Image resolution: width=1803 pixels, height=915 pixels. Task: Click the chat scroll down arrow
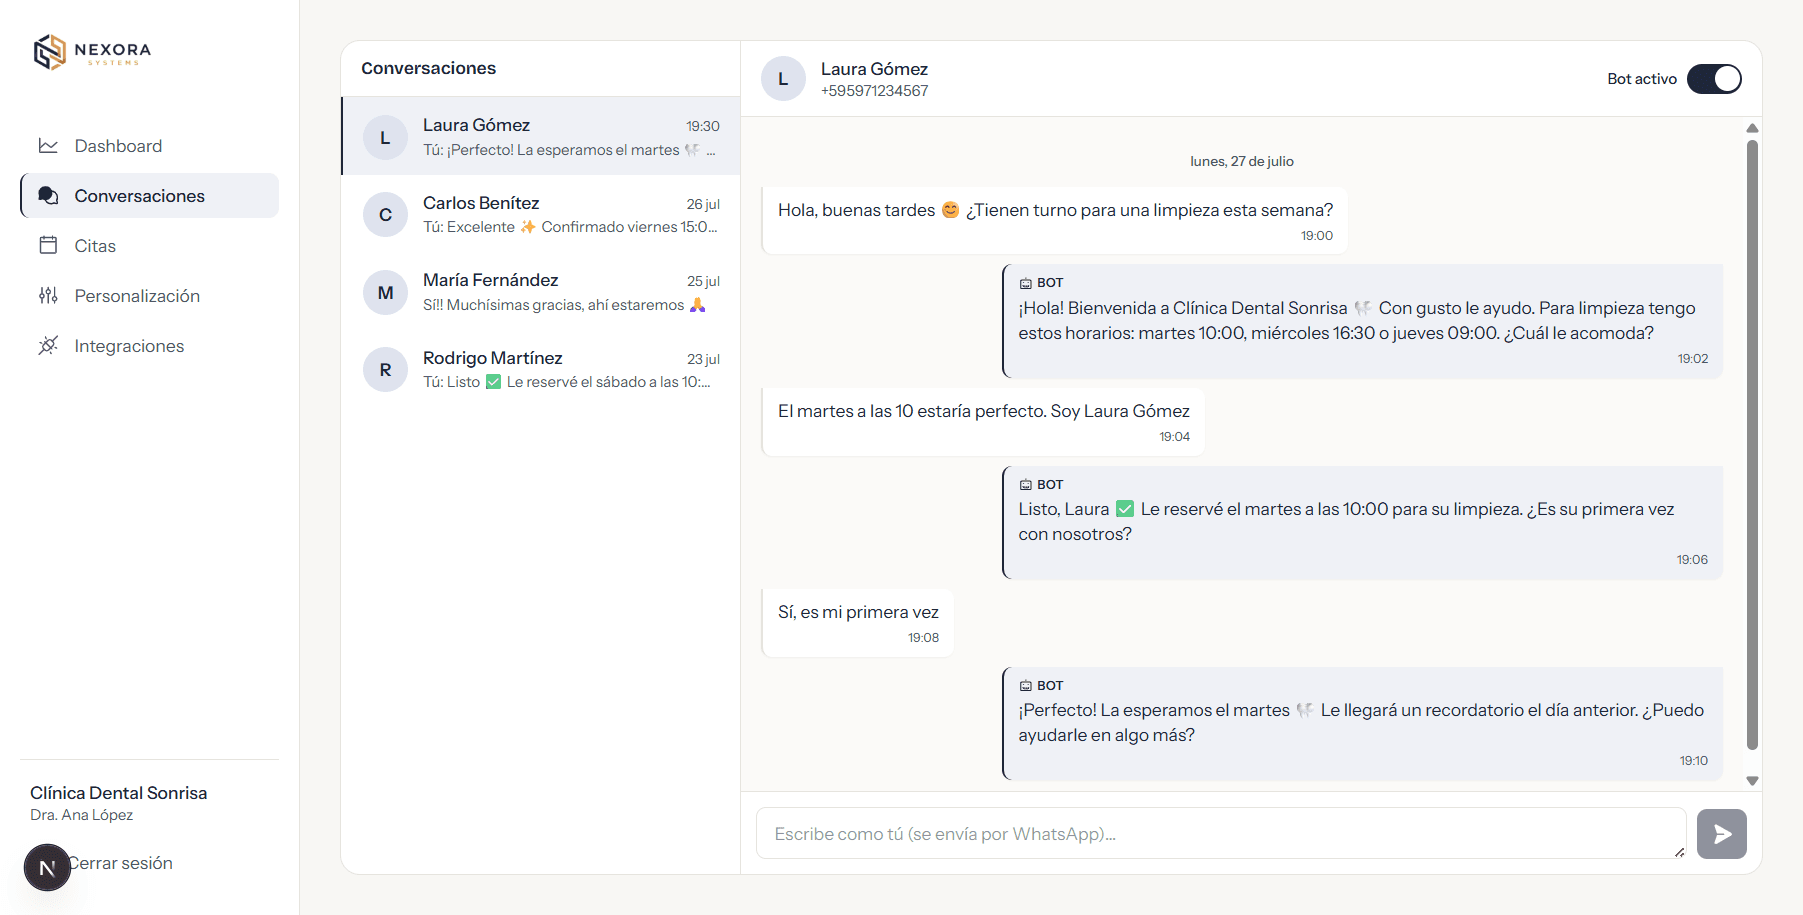pyautogui.click(x=1752, y=781)
